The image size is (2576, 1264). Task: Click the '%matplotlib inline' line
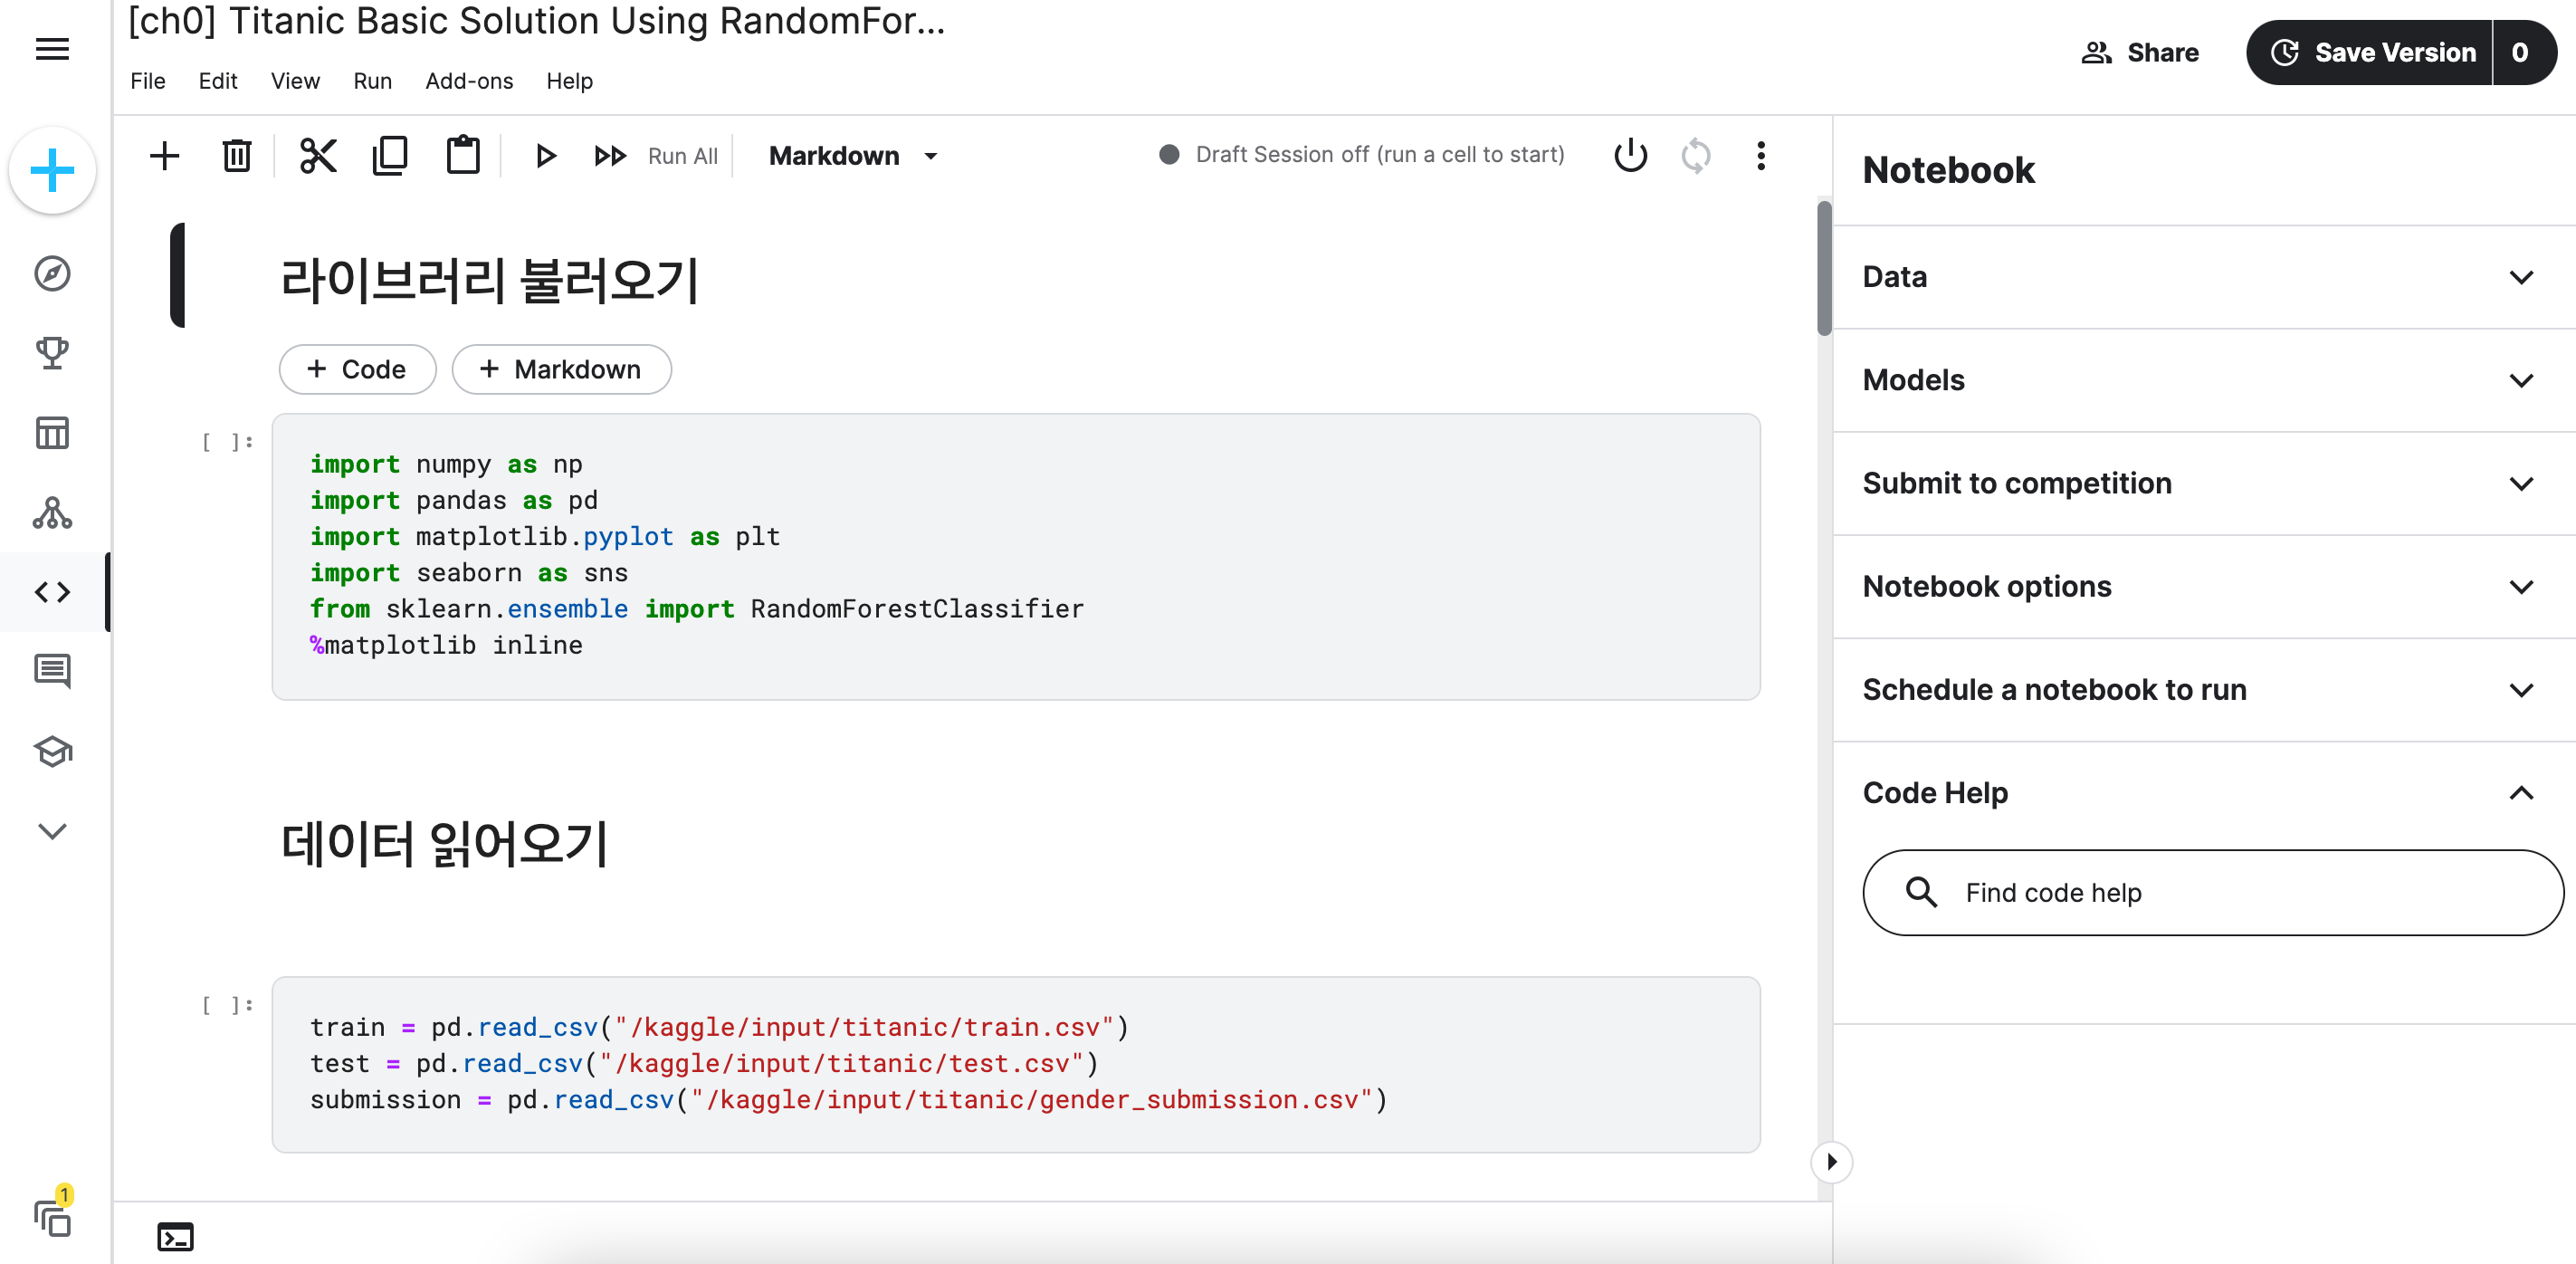pos(446,645)
